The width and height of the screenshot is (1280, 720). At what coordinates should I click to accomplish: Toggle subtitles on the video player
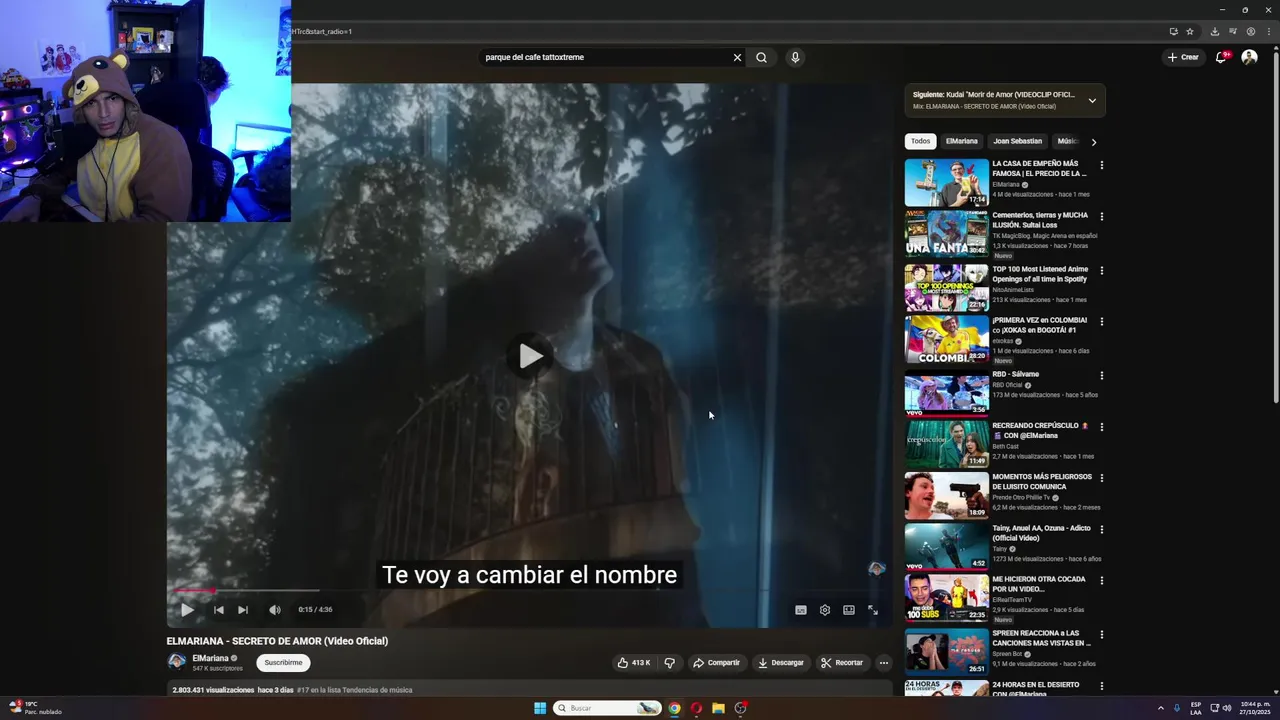(x=801, y=610)
